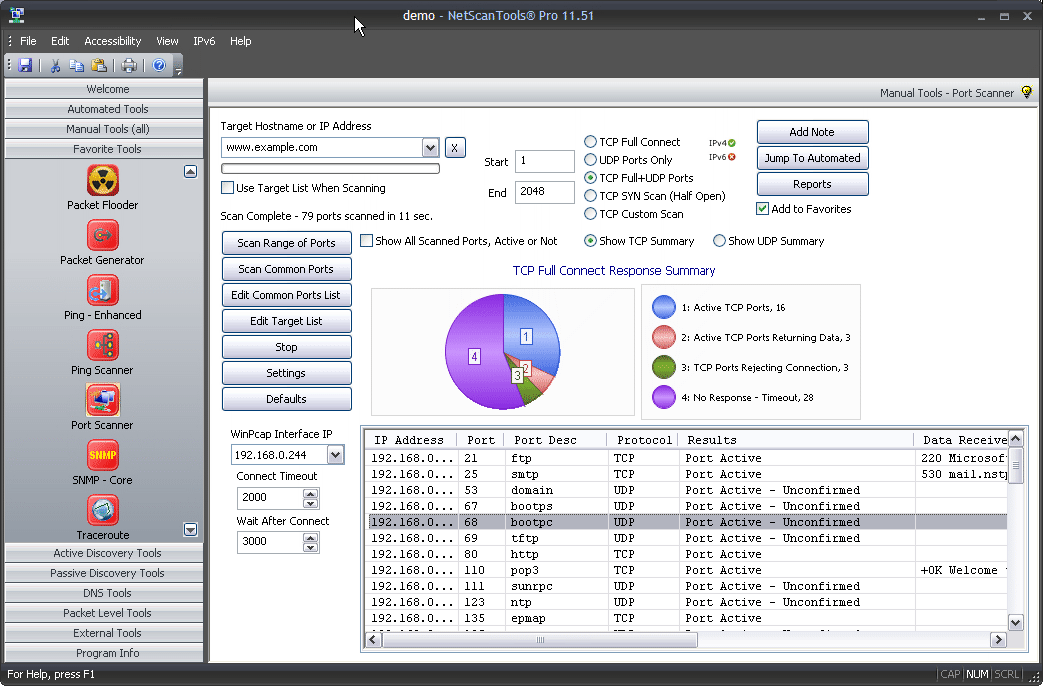Click the End port input field
The height and width of the screenshot is (686, 1043).
tap(545, 192)
